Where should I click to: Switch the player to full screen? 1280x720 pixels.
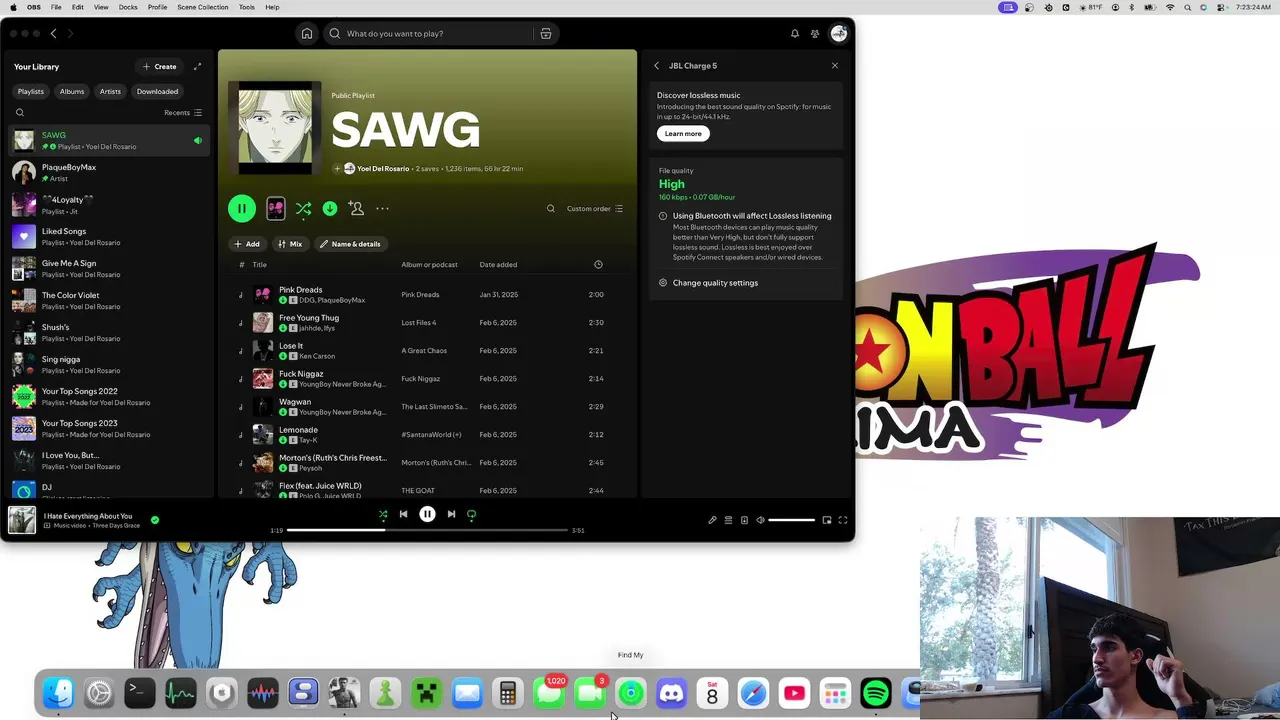pyautogui.click(x=843, y=520)
